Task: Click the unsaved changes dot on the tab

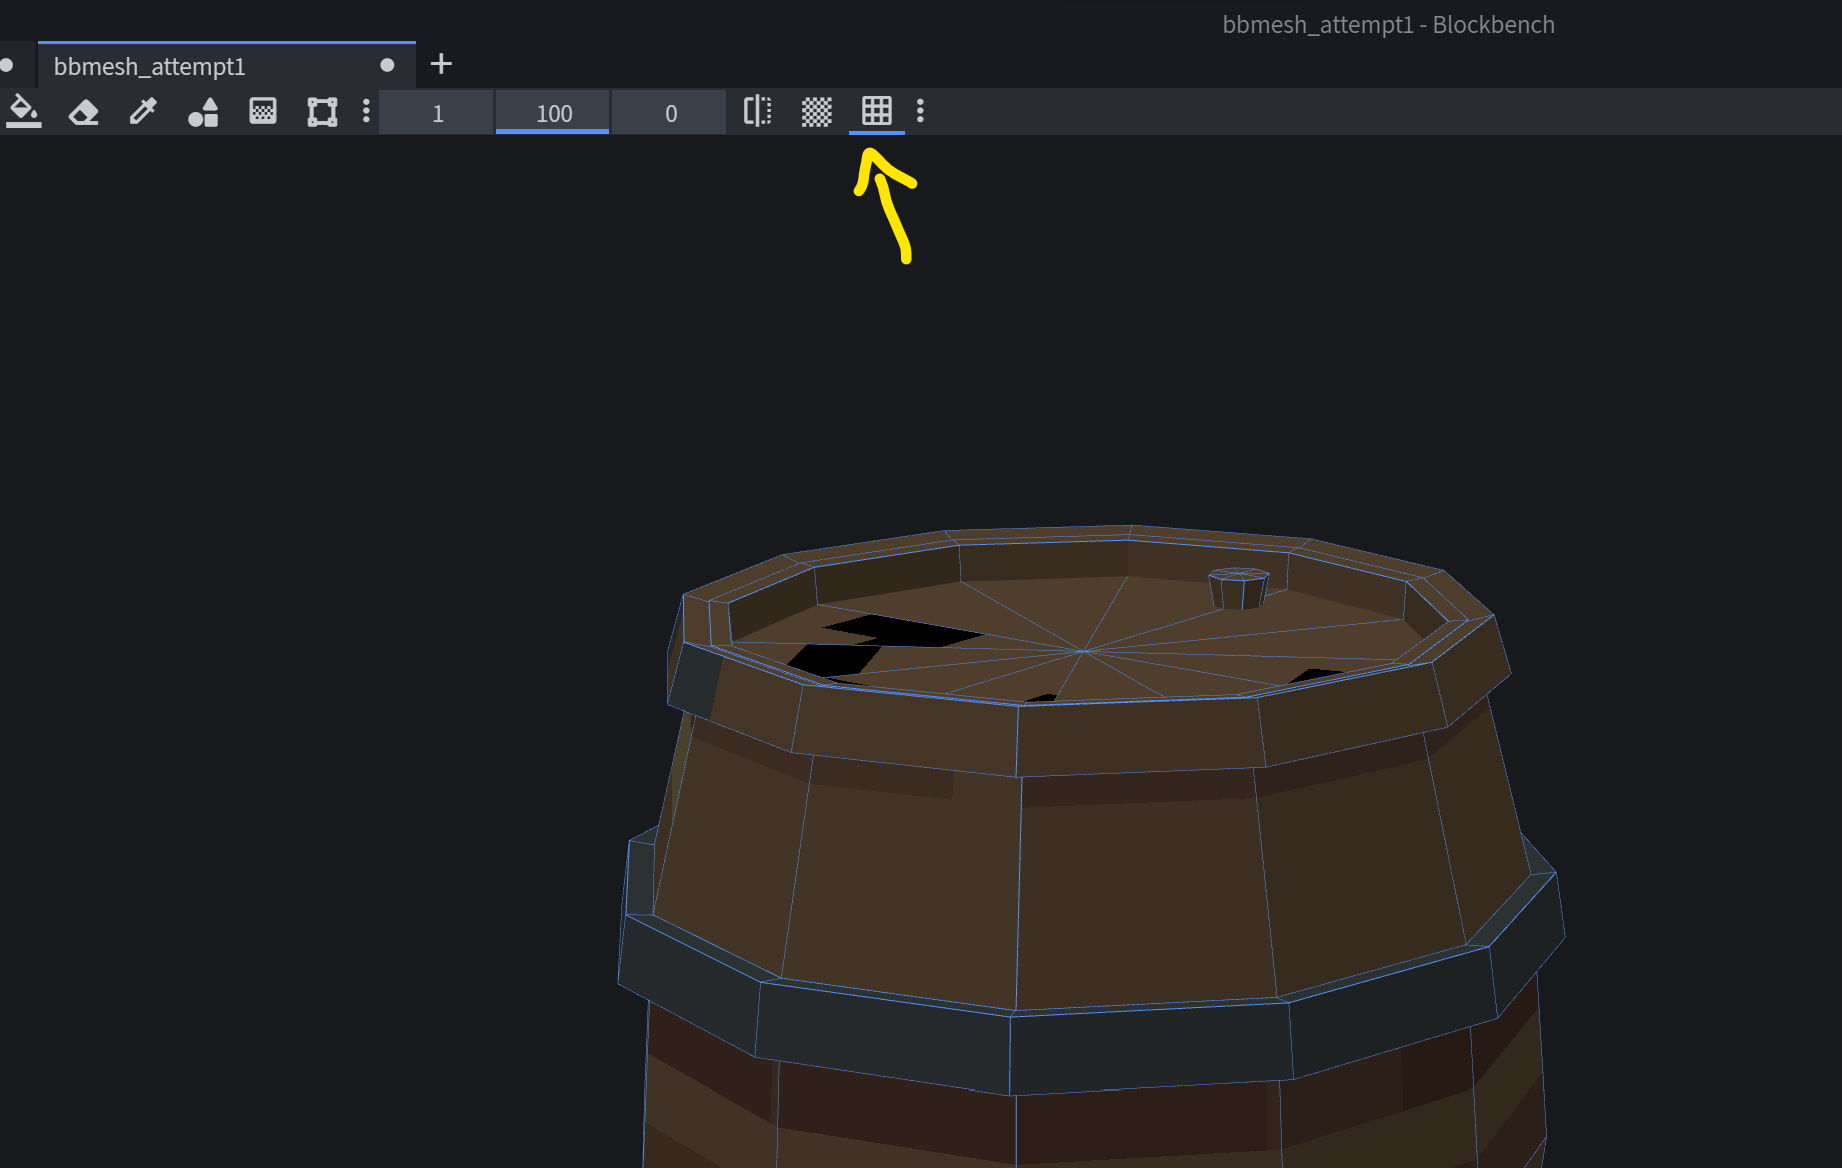Action: click(387, 65)
